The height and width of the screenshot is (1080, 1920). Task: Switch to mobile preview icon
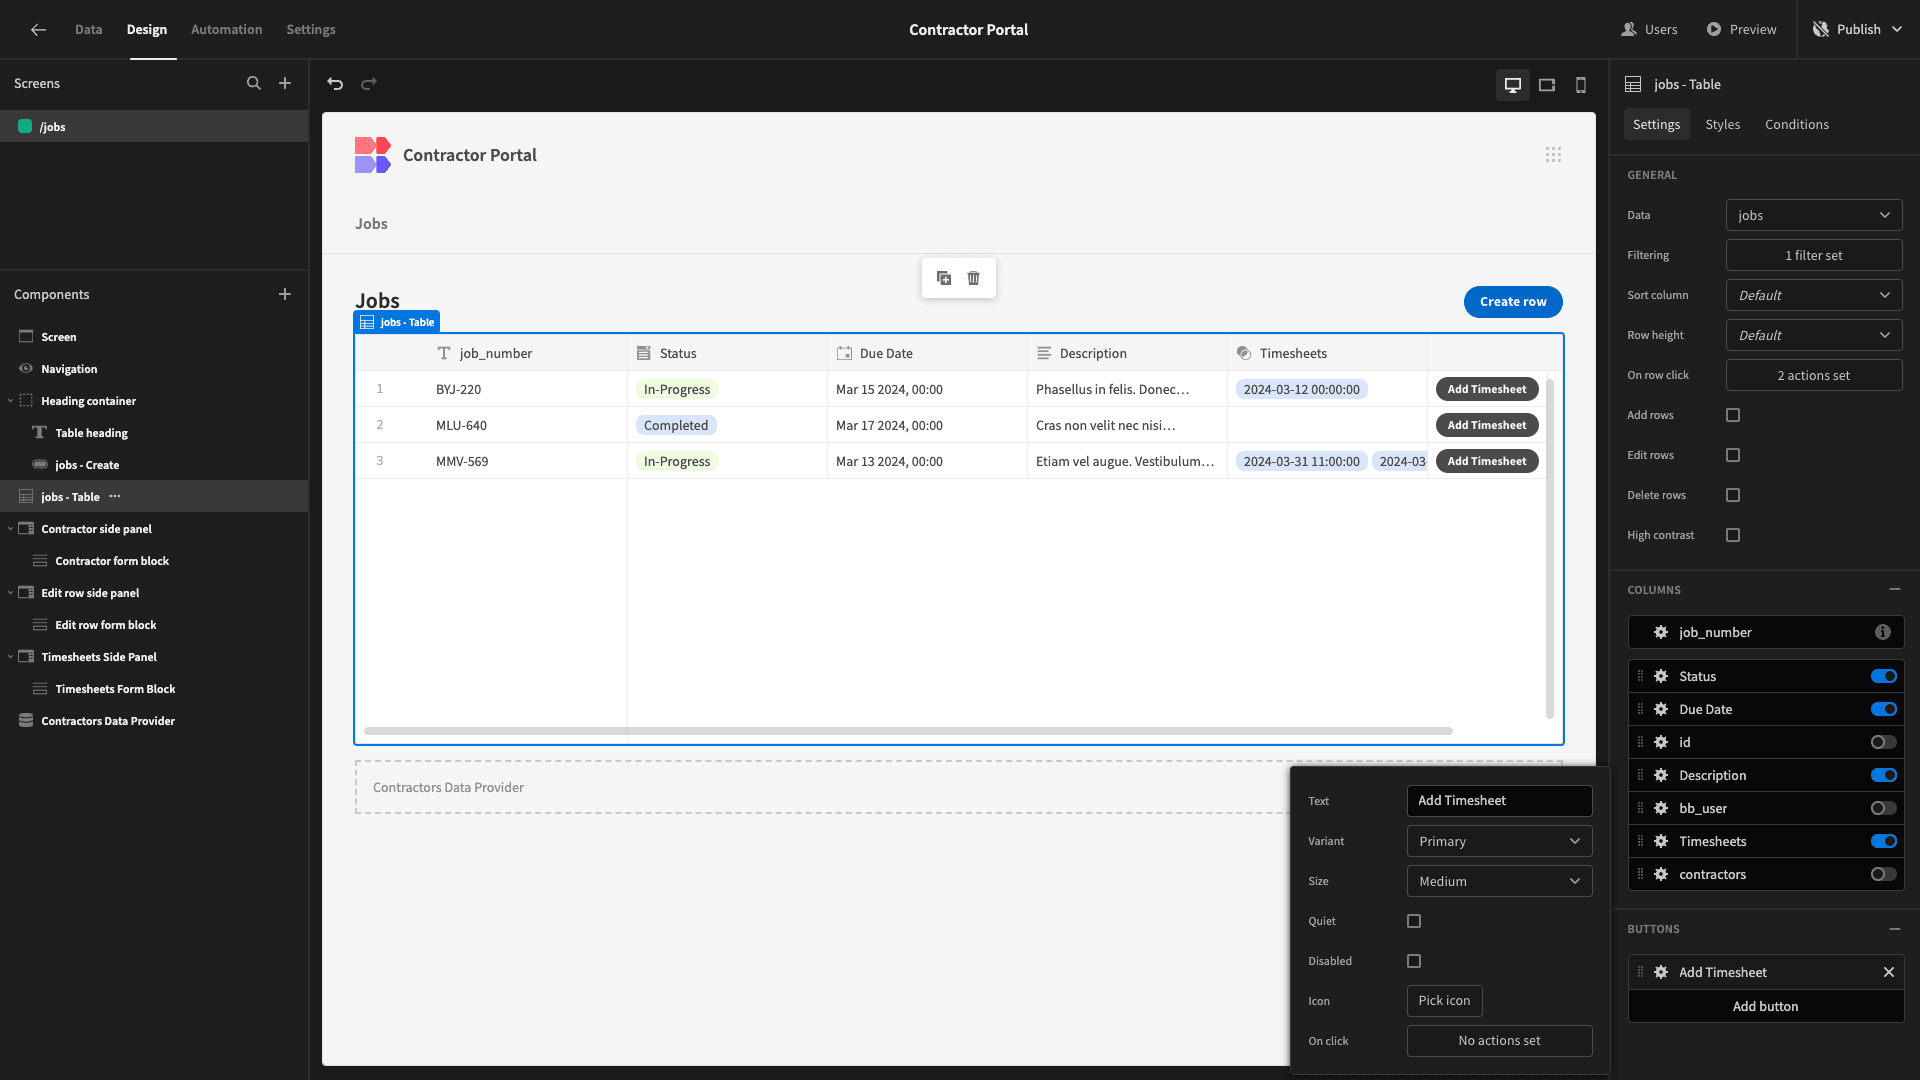[x=1581, y=85]
